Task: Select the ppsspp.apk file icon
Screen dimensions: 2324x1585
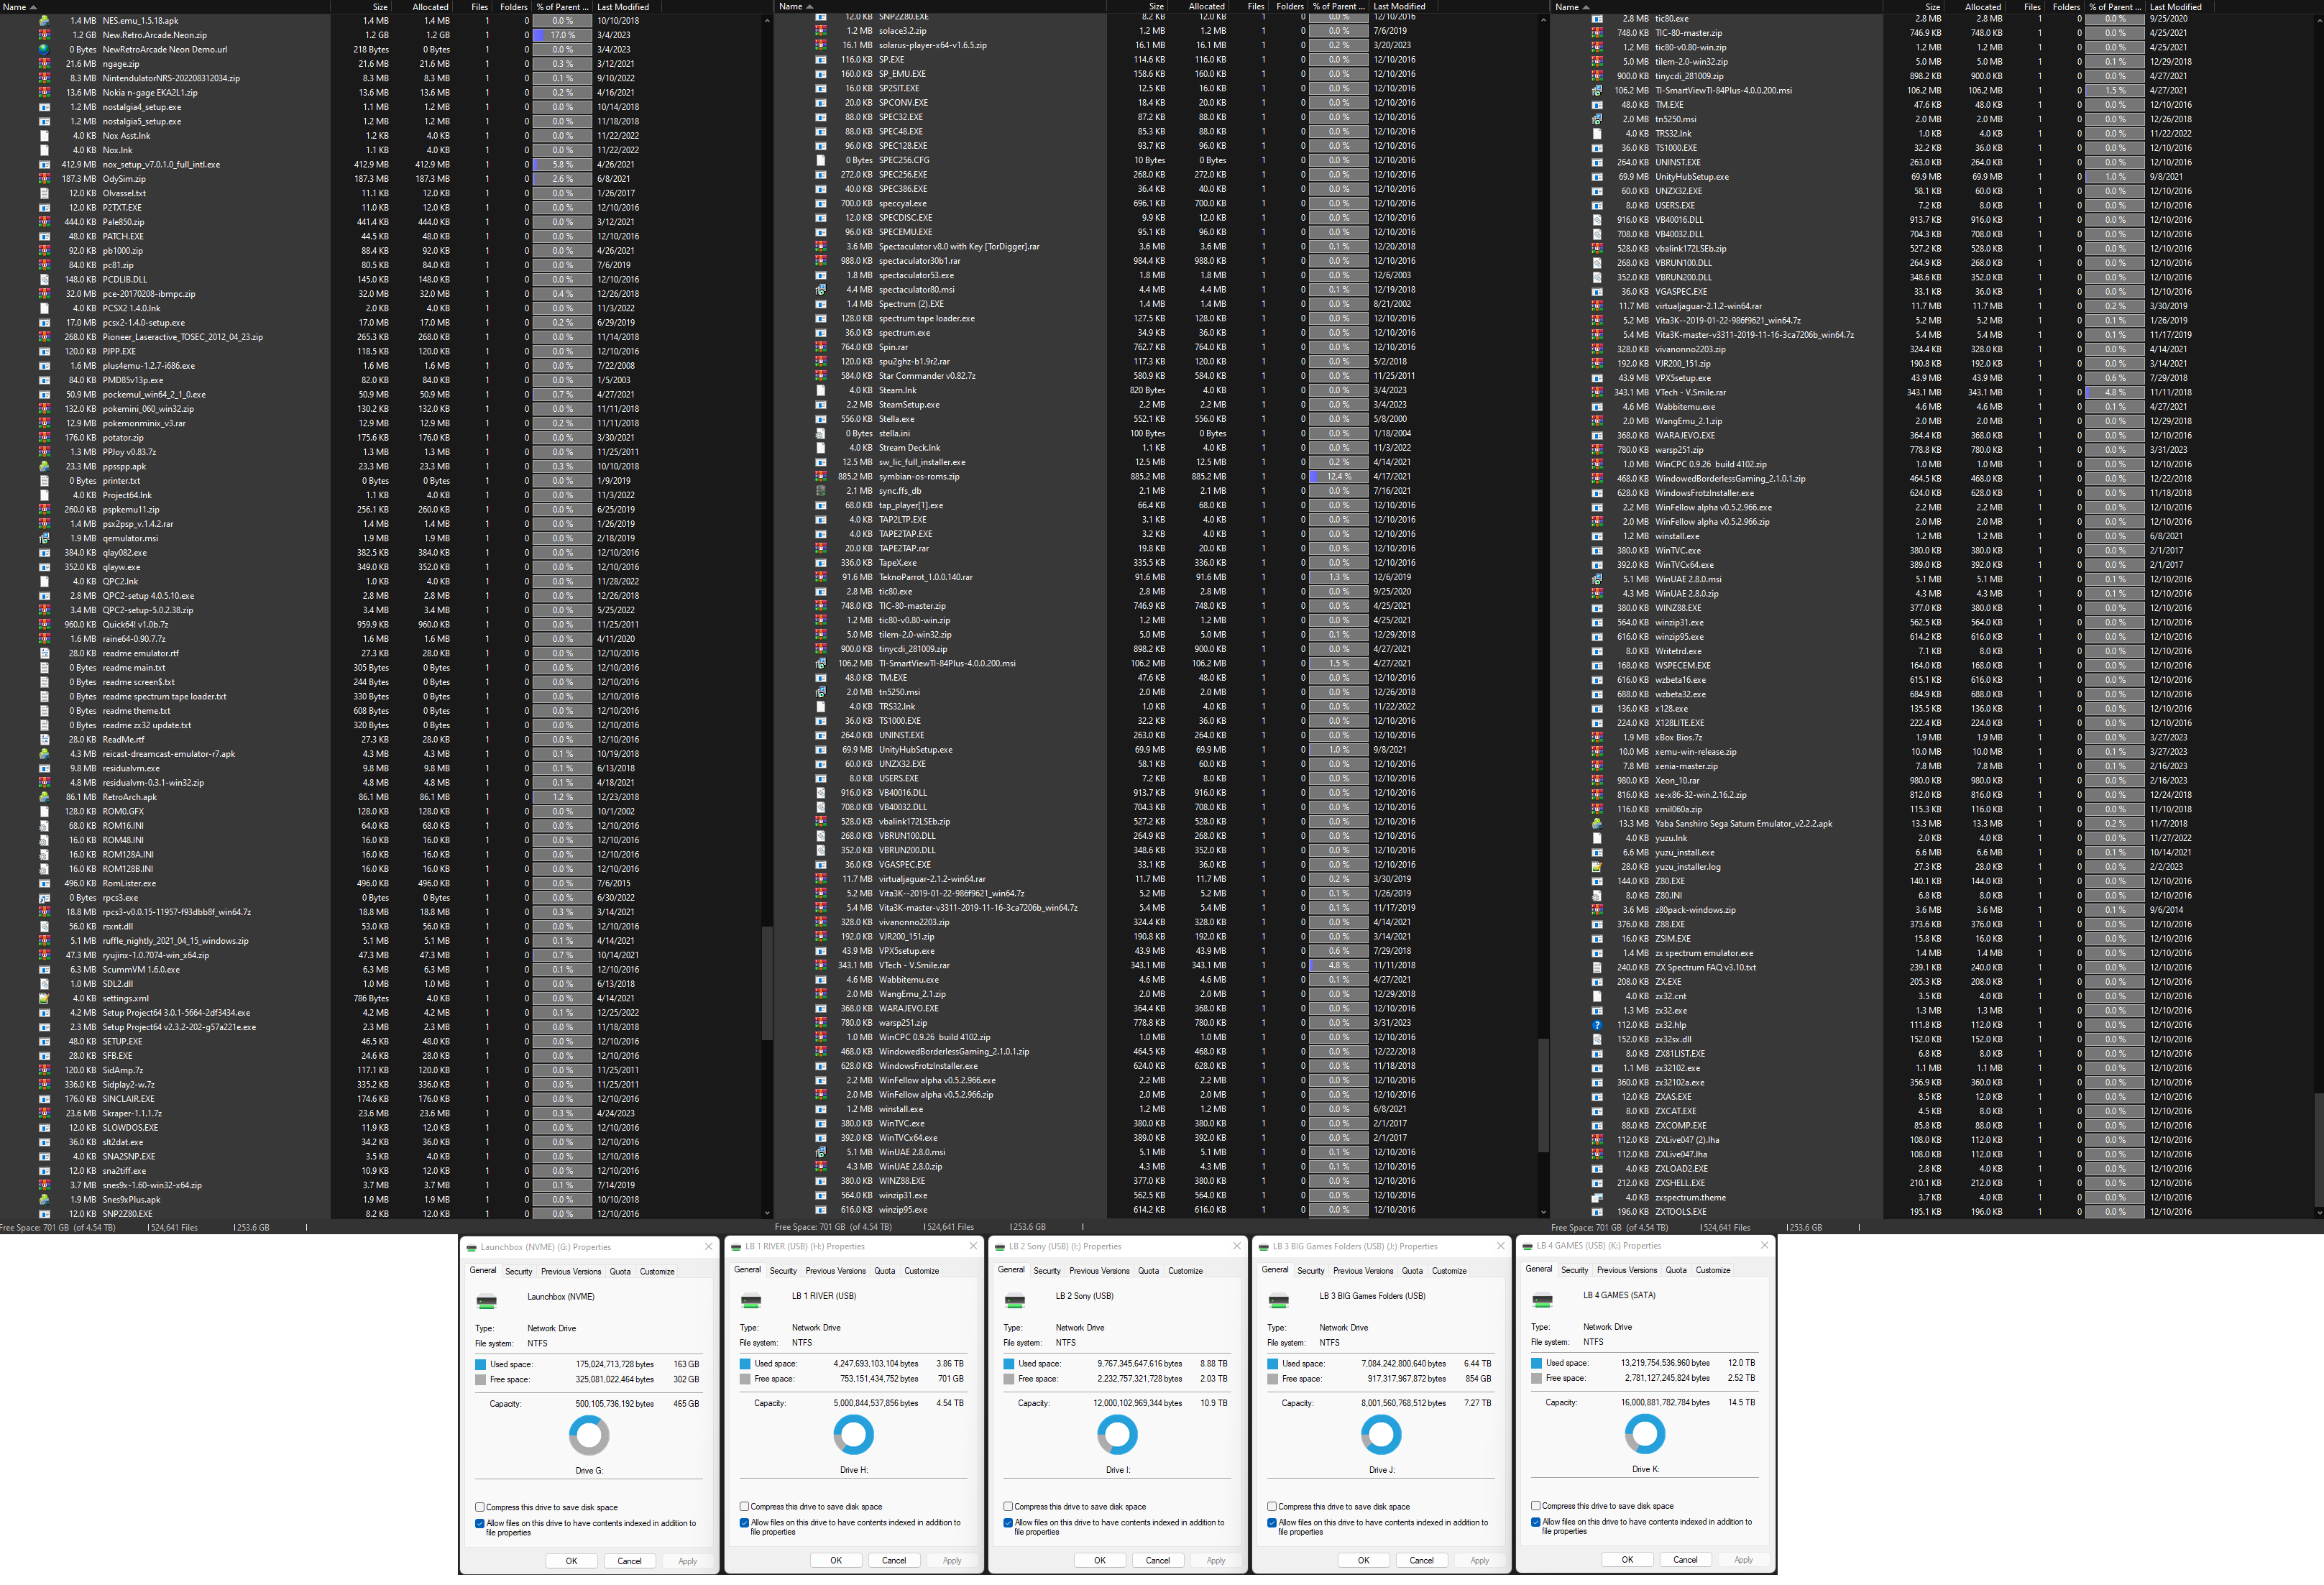Action: pyautogui.click(x=44, y=466)
